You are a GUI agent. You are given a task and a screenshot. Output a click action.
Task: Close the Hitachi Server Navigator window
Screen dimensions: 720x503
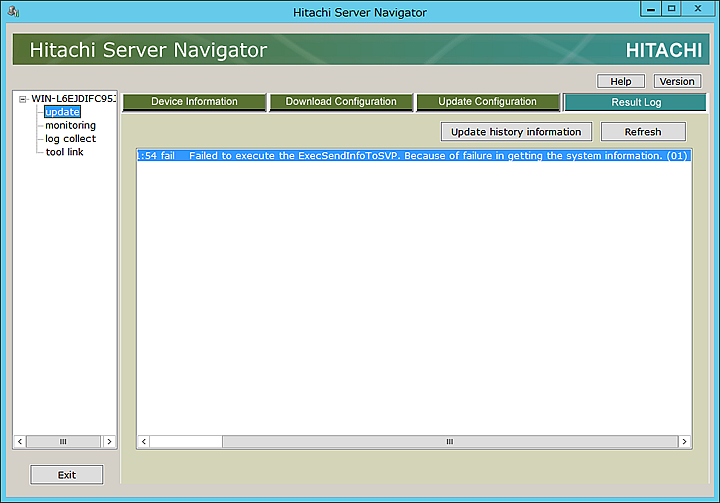click(698, 9)
